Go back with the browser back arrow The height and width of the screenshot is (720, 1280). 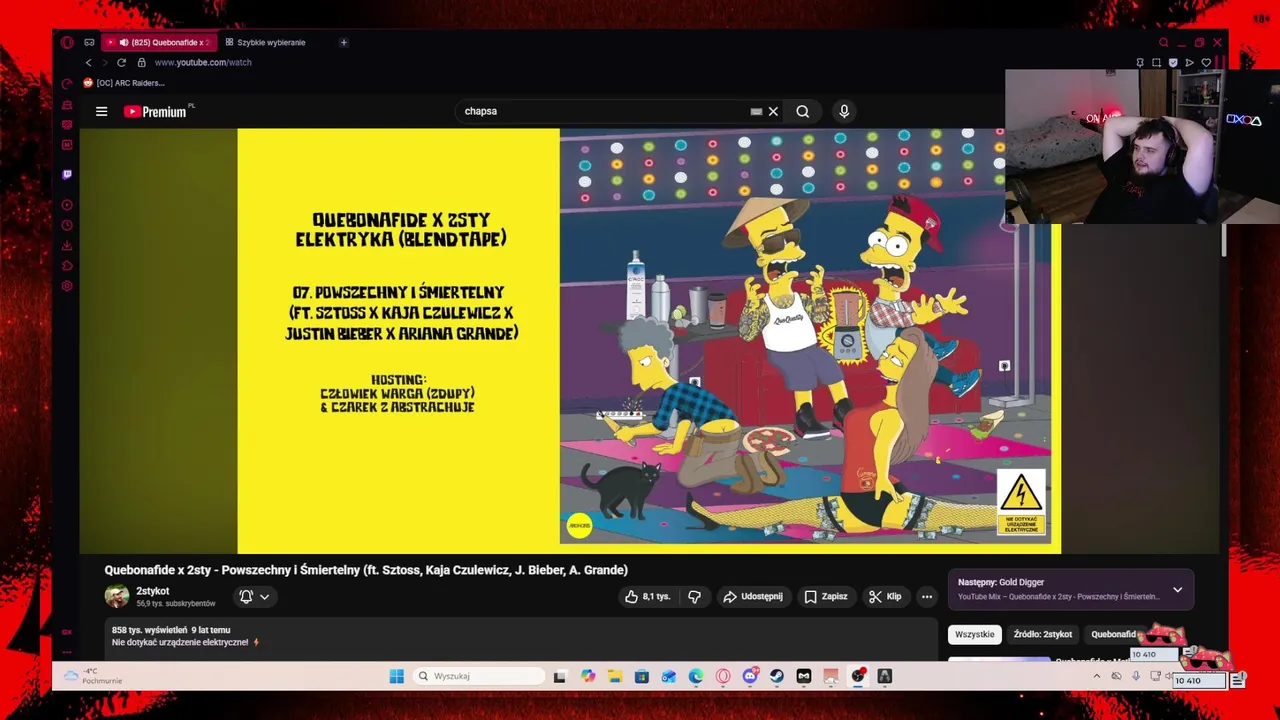(88, 62)
